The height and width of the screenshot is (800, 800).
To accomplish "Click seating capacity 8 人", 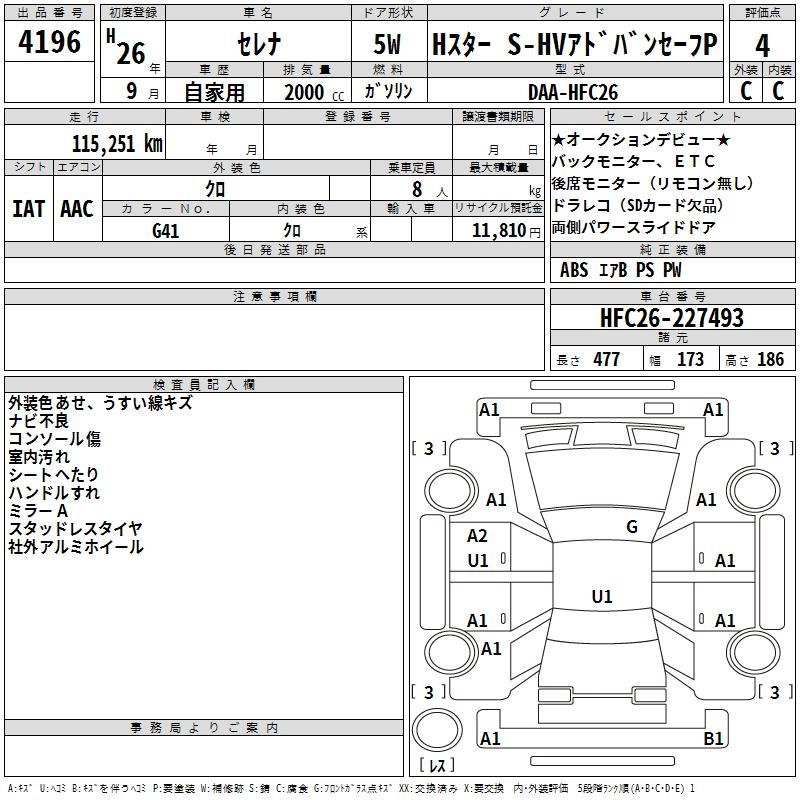I will [430, 190].
